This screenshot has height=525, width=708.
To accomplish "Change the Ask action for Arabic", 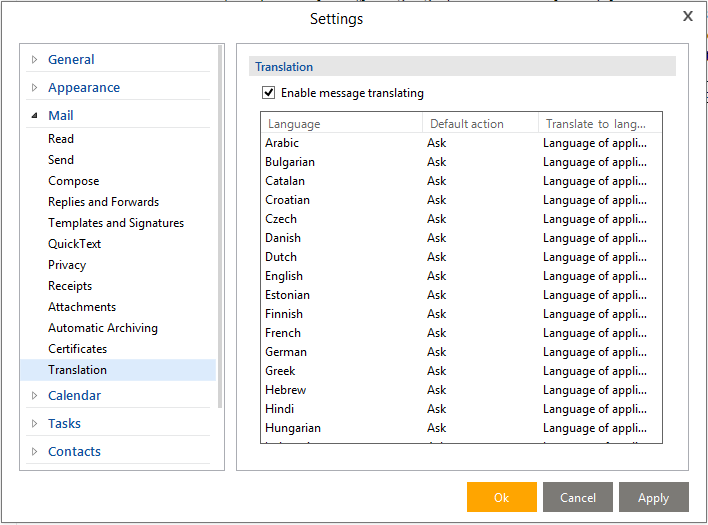I will coord(437,143).
